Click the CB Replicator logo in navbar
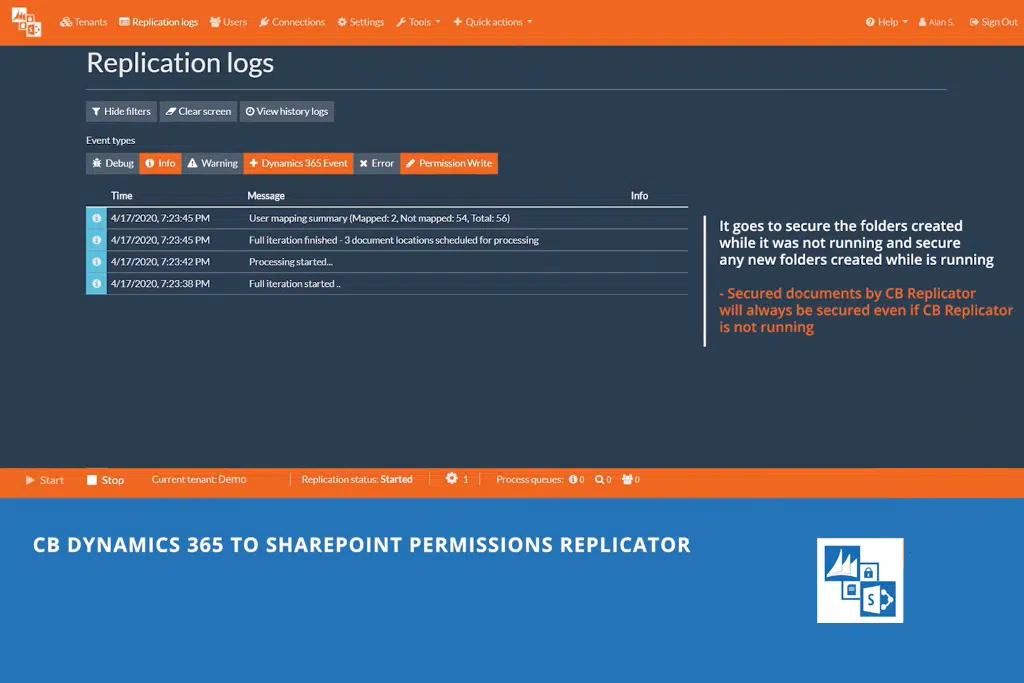The height and width of the screenshot is (683, 1024). coord(27,22)
